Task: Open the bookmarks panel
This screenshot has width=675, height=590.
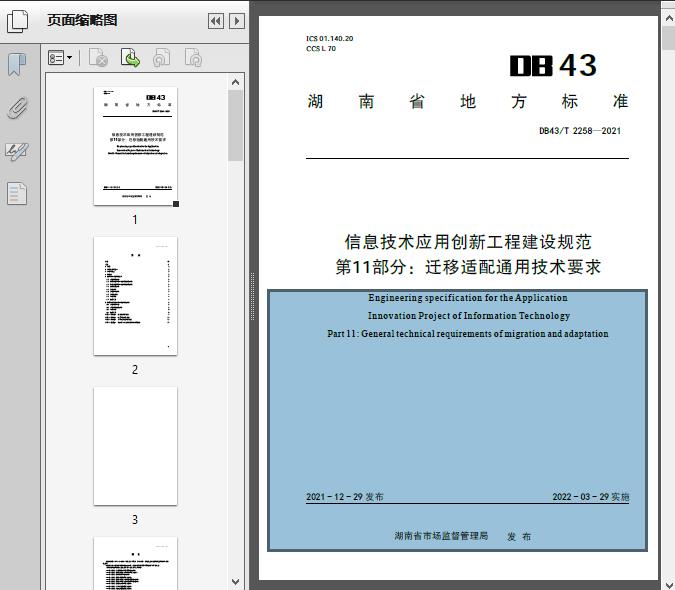Action: tap(17, 65)
